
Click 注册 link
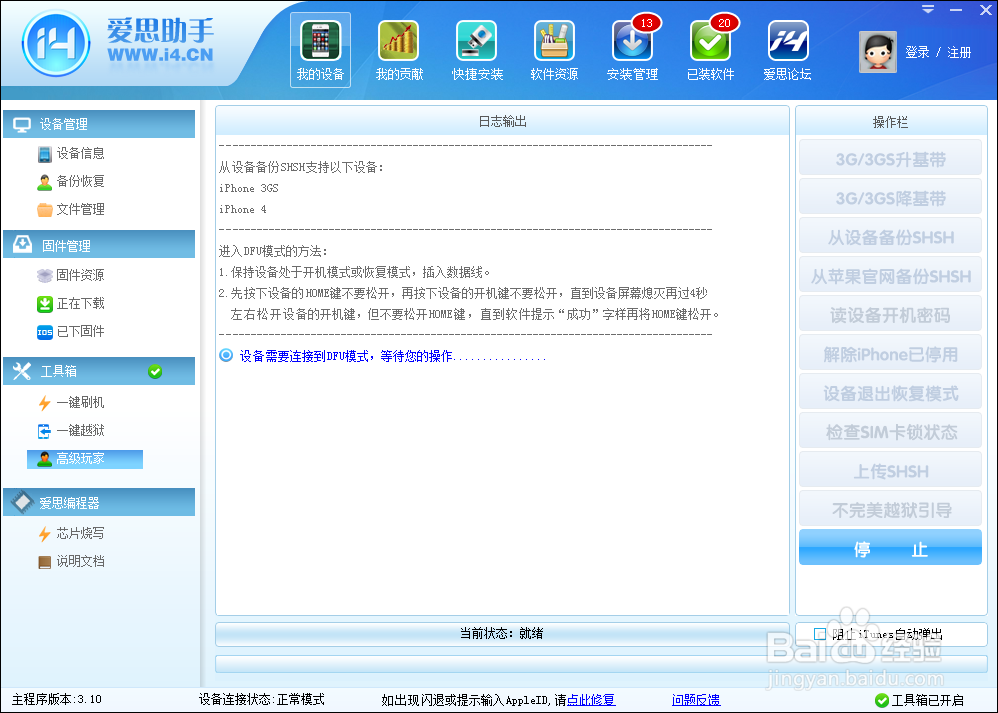tap(959, 52)
